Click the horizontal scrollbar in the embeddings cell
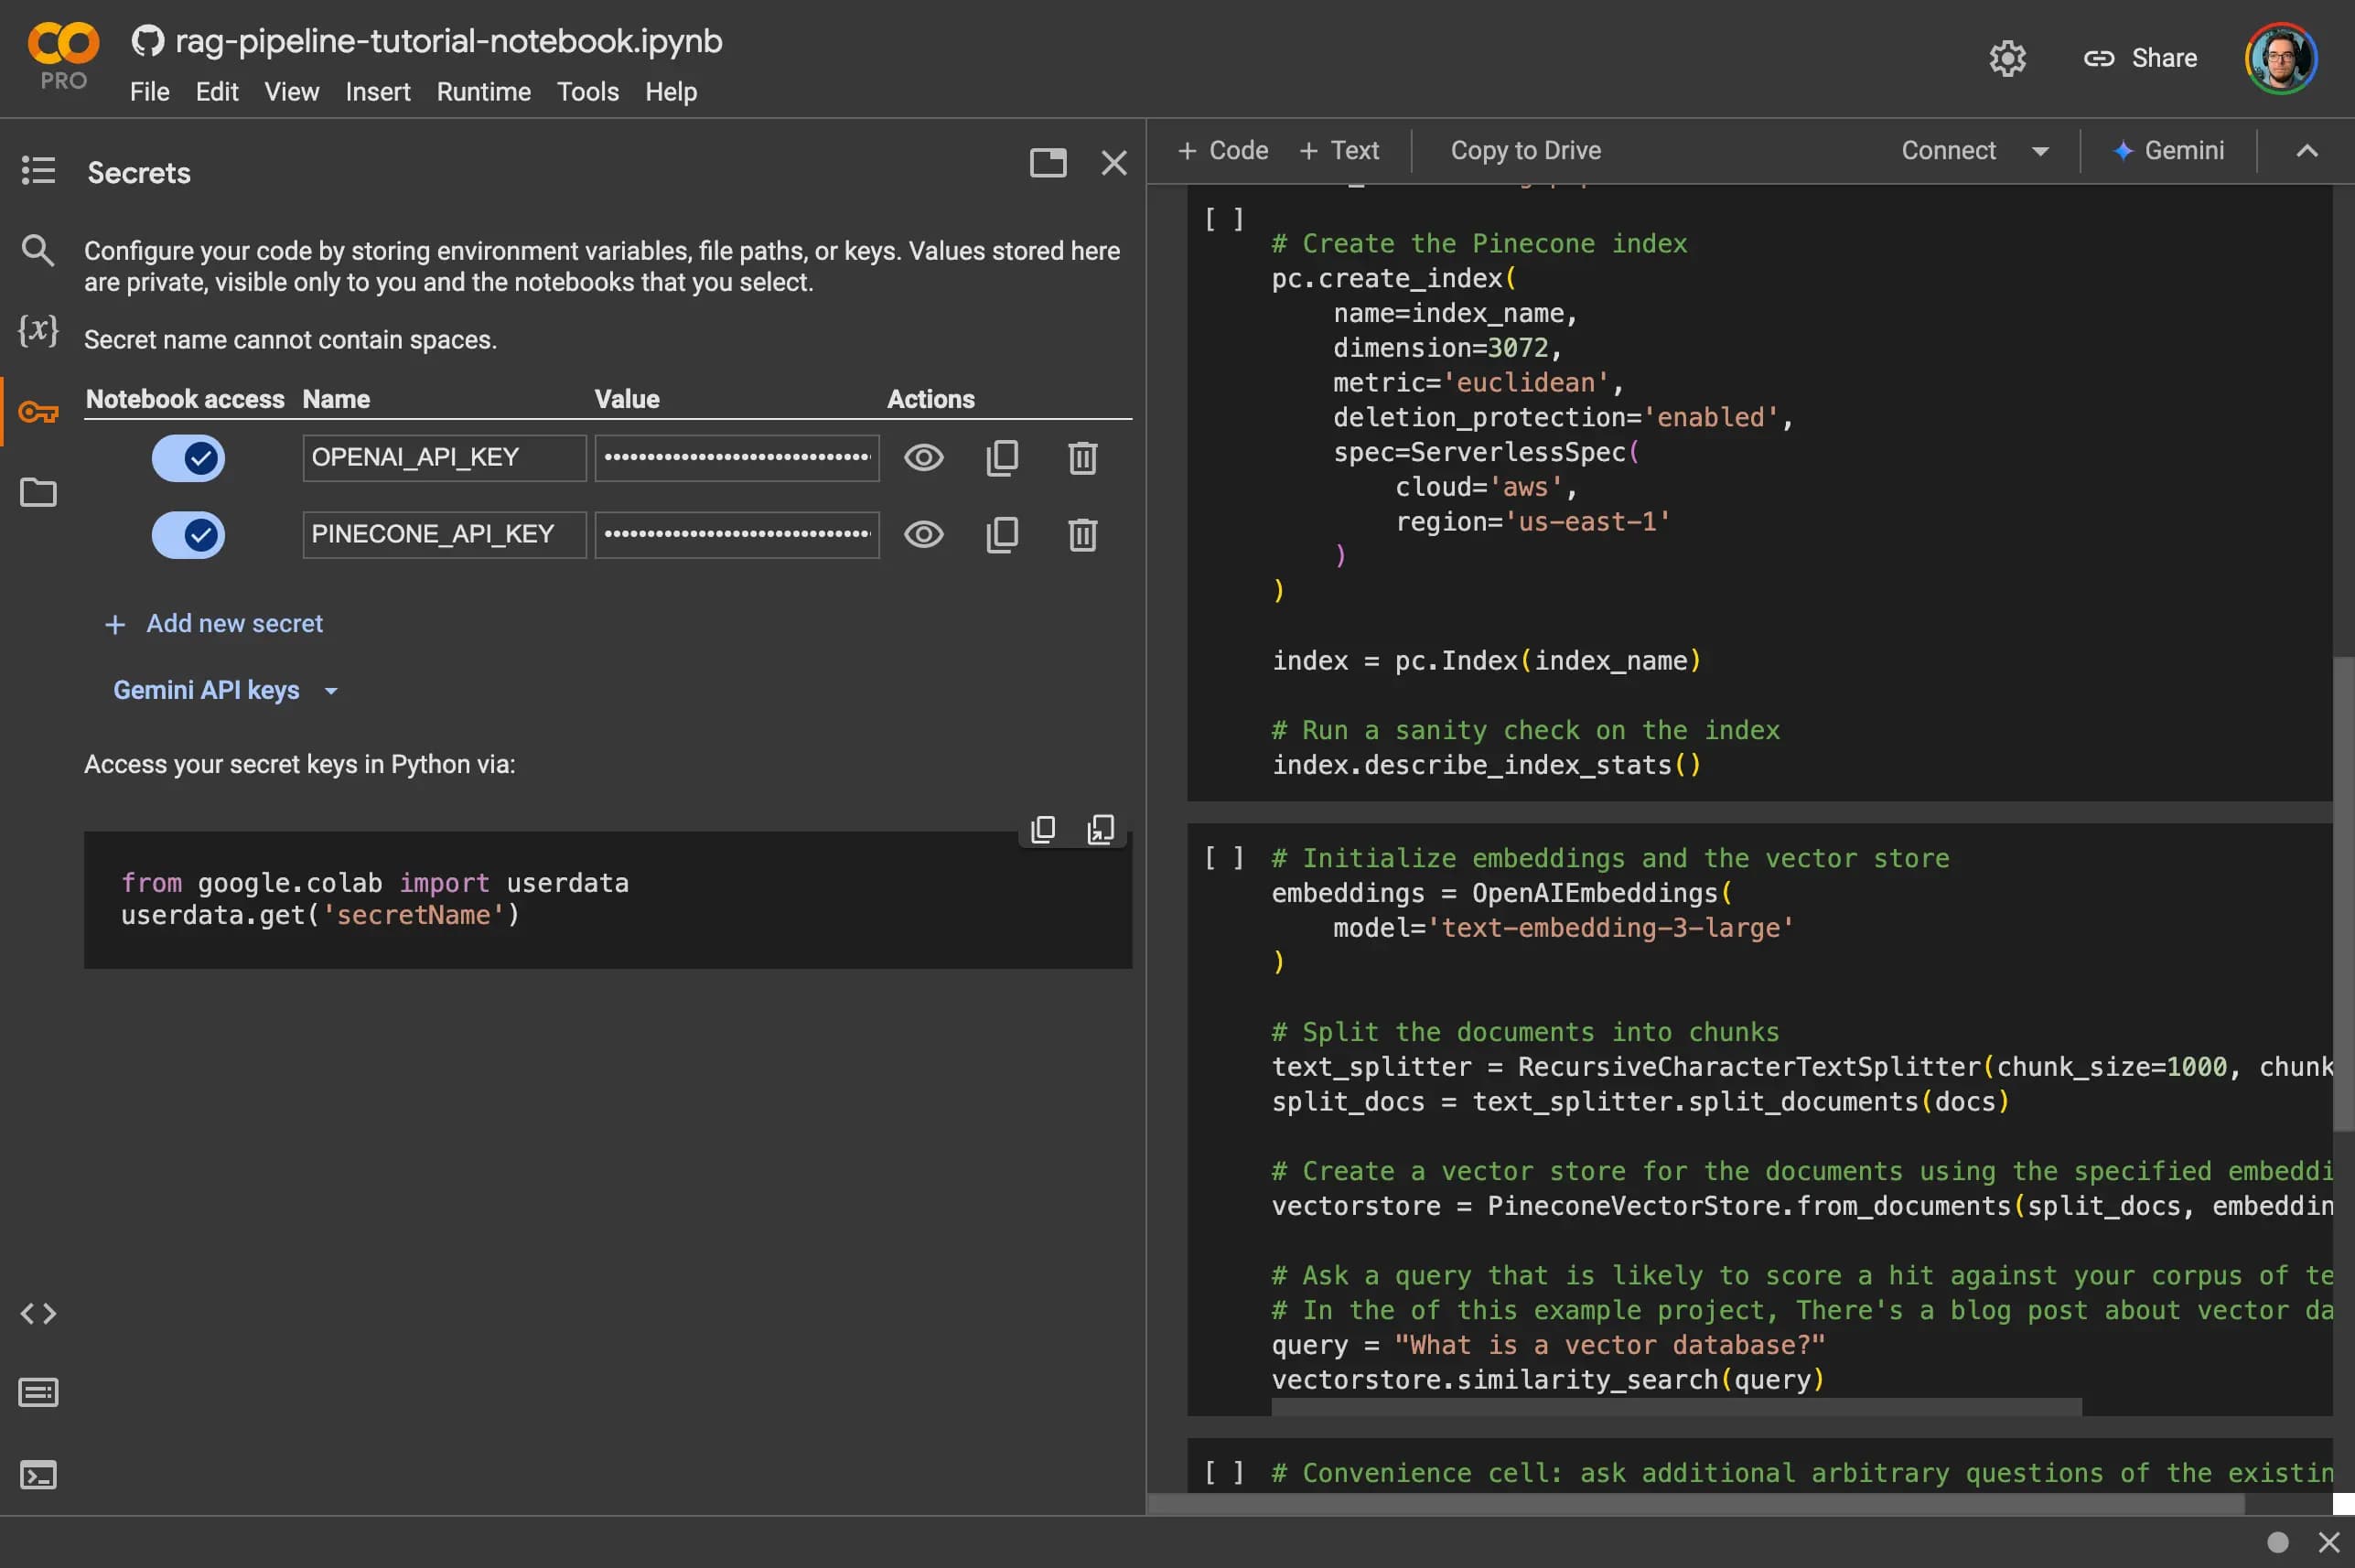The height and width of the screenshot is (1568, 2355). point(1675,1407)
